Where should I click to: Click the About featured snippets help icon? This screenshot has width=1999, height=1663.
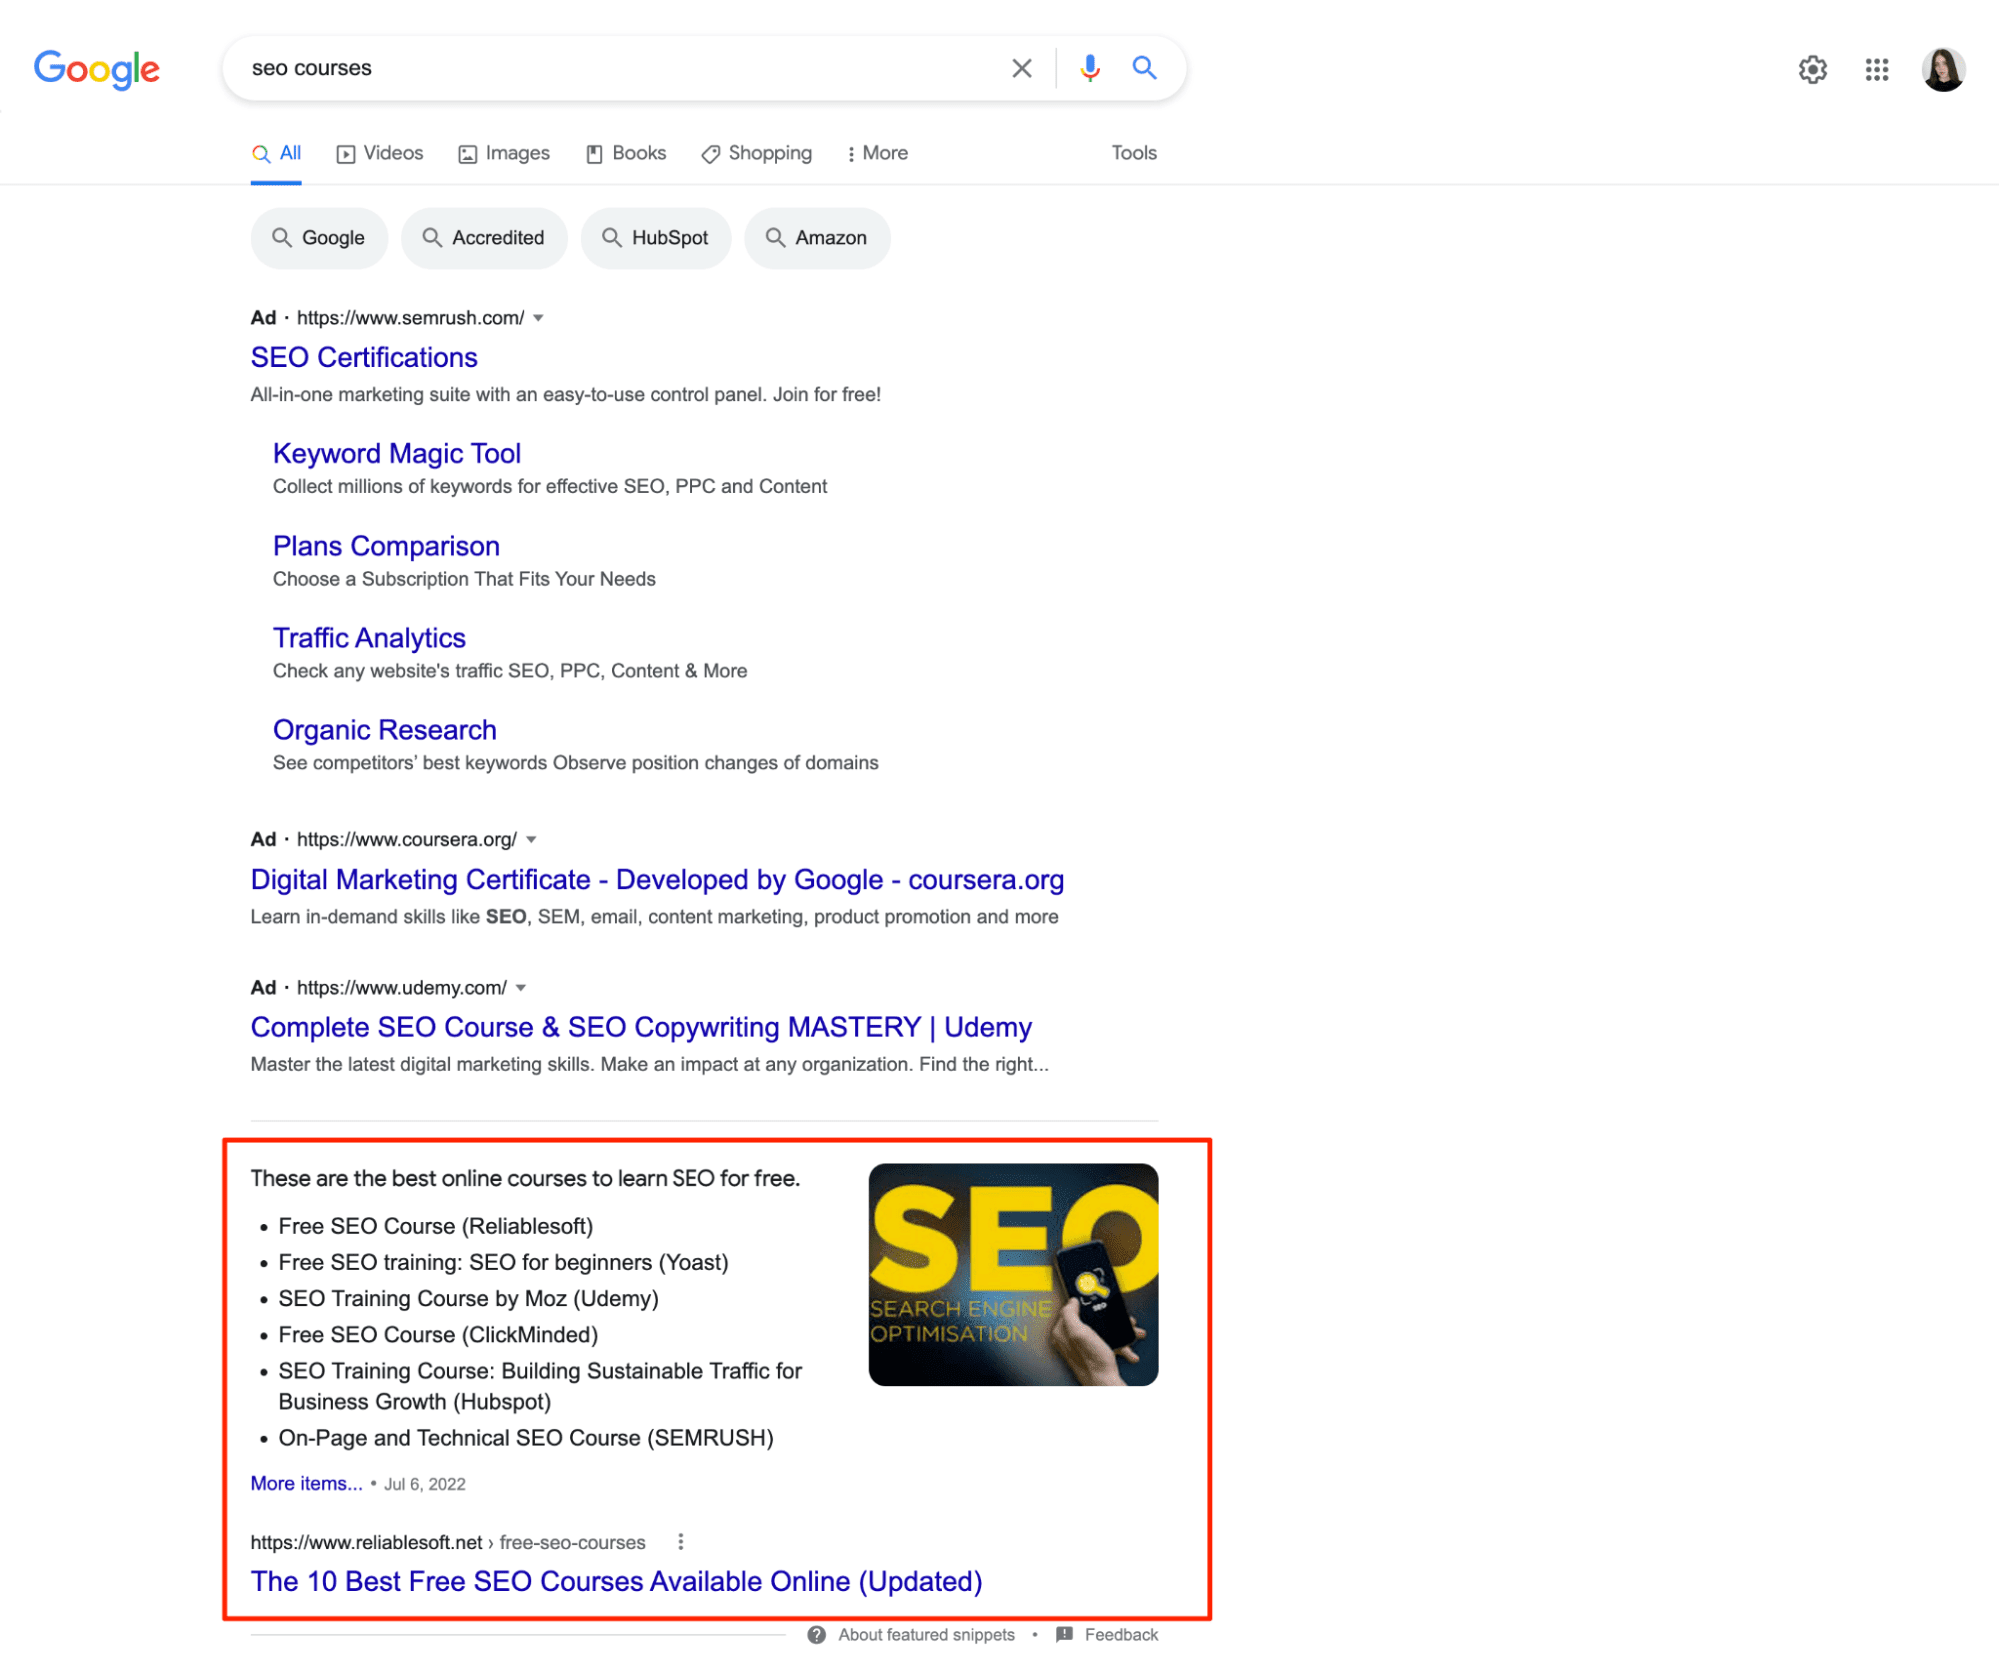pyautogui.click(x=816, y=1634)
